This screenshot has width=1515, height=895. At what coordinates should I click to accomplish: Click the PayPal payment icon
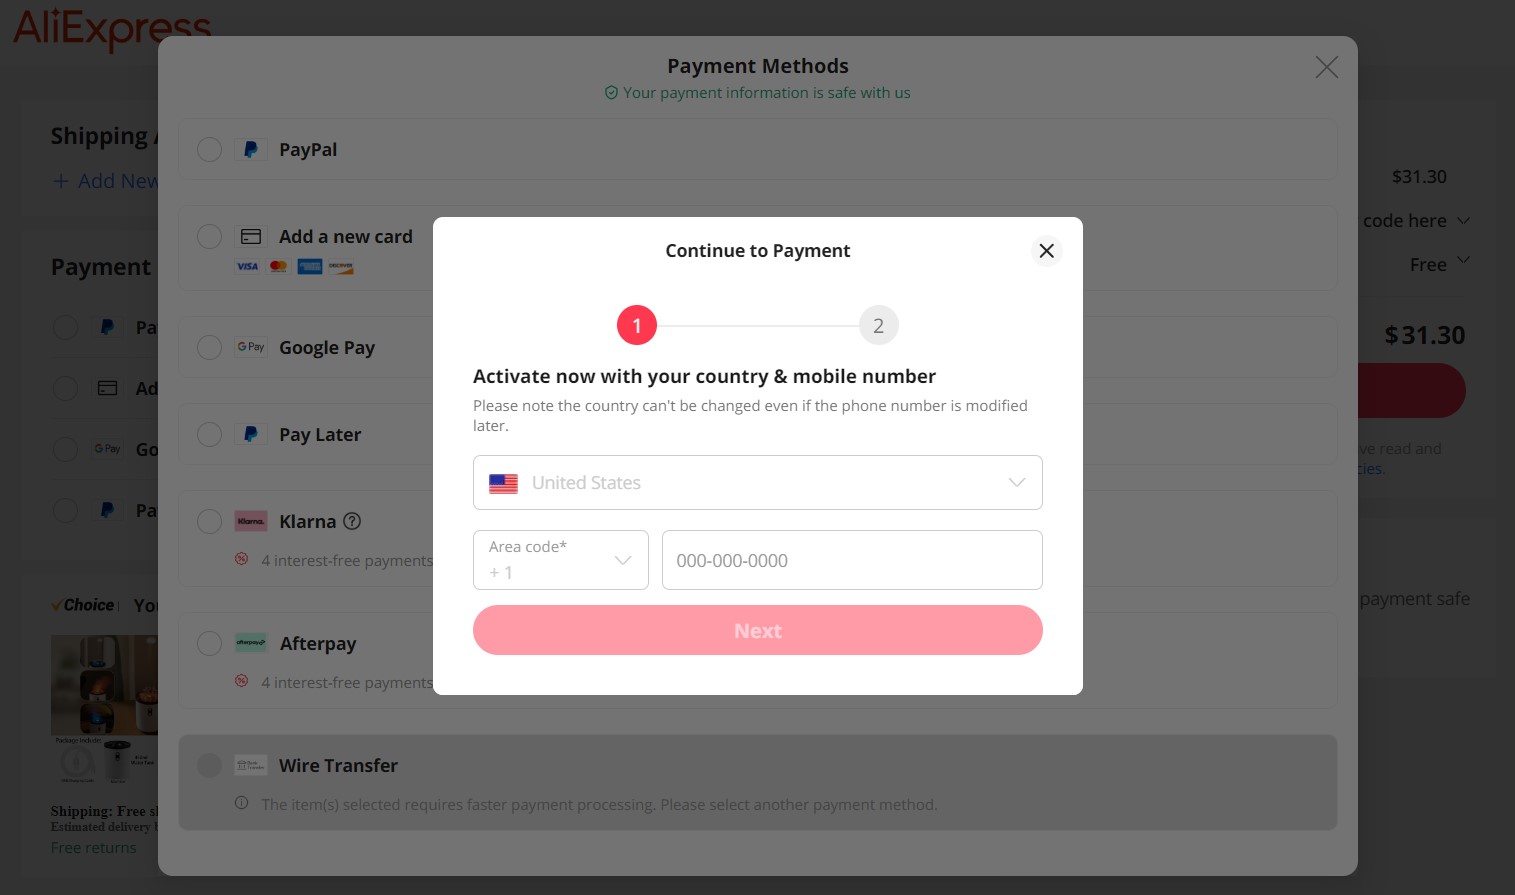coord(251,149)
